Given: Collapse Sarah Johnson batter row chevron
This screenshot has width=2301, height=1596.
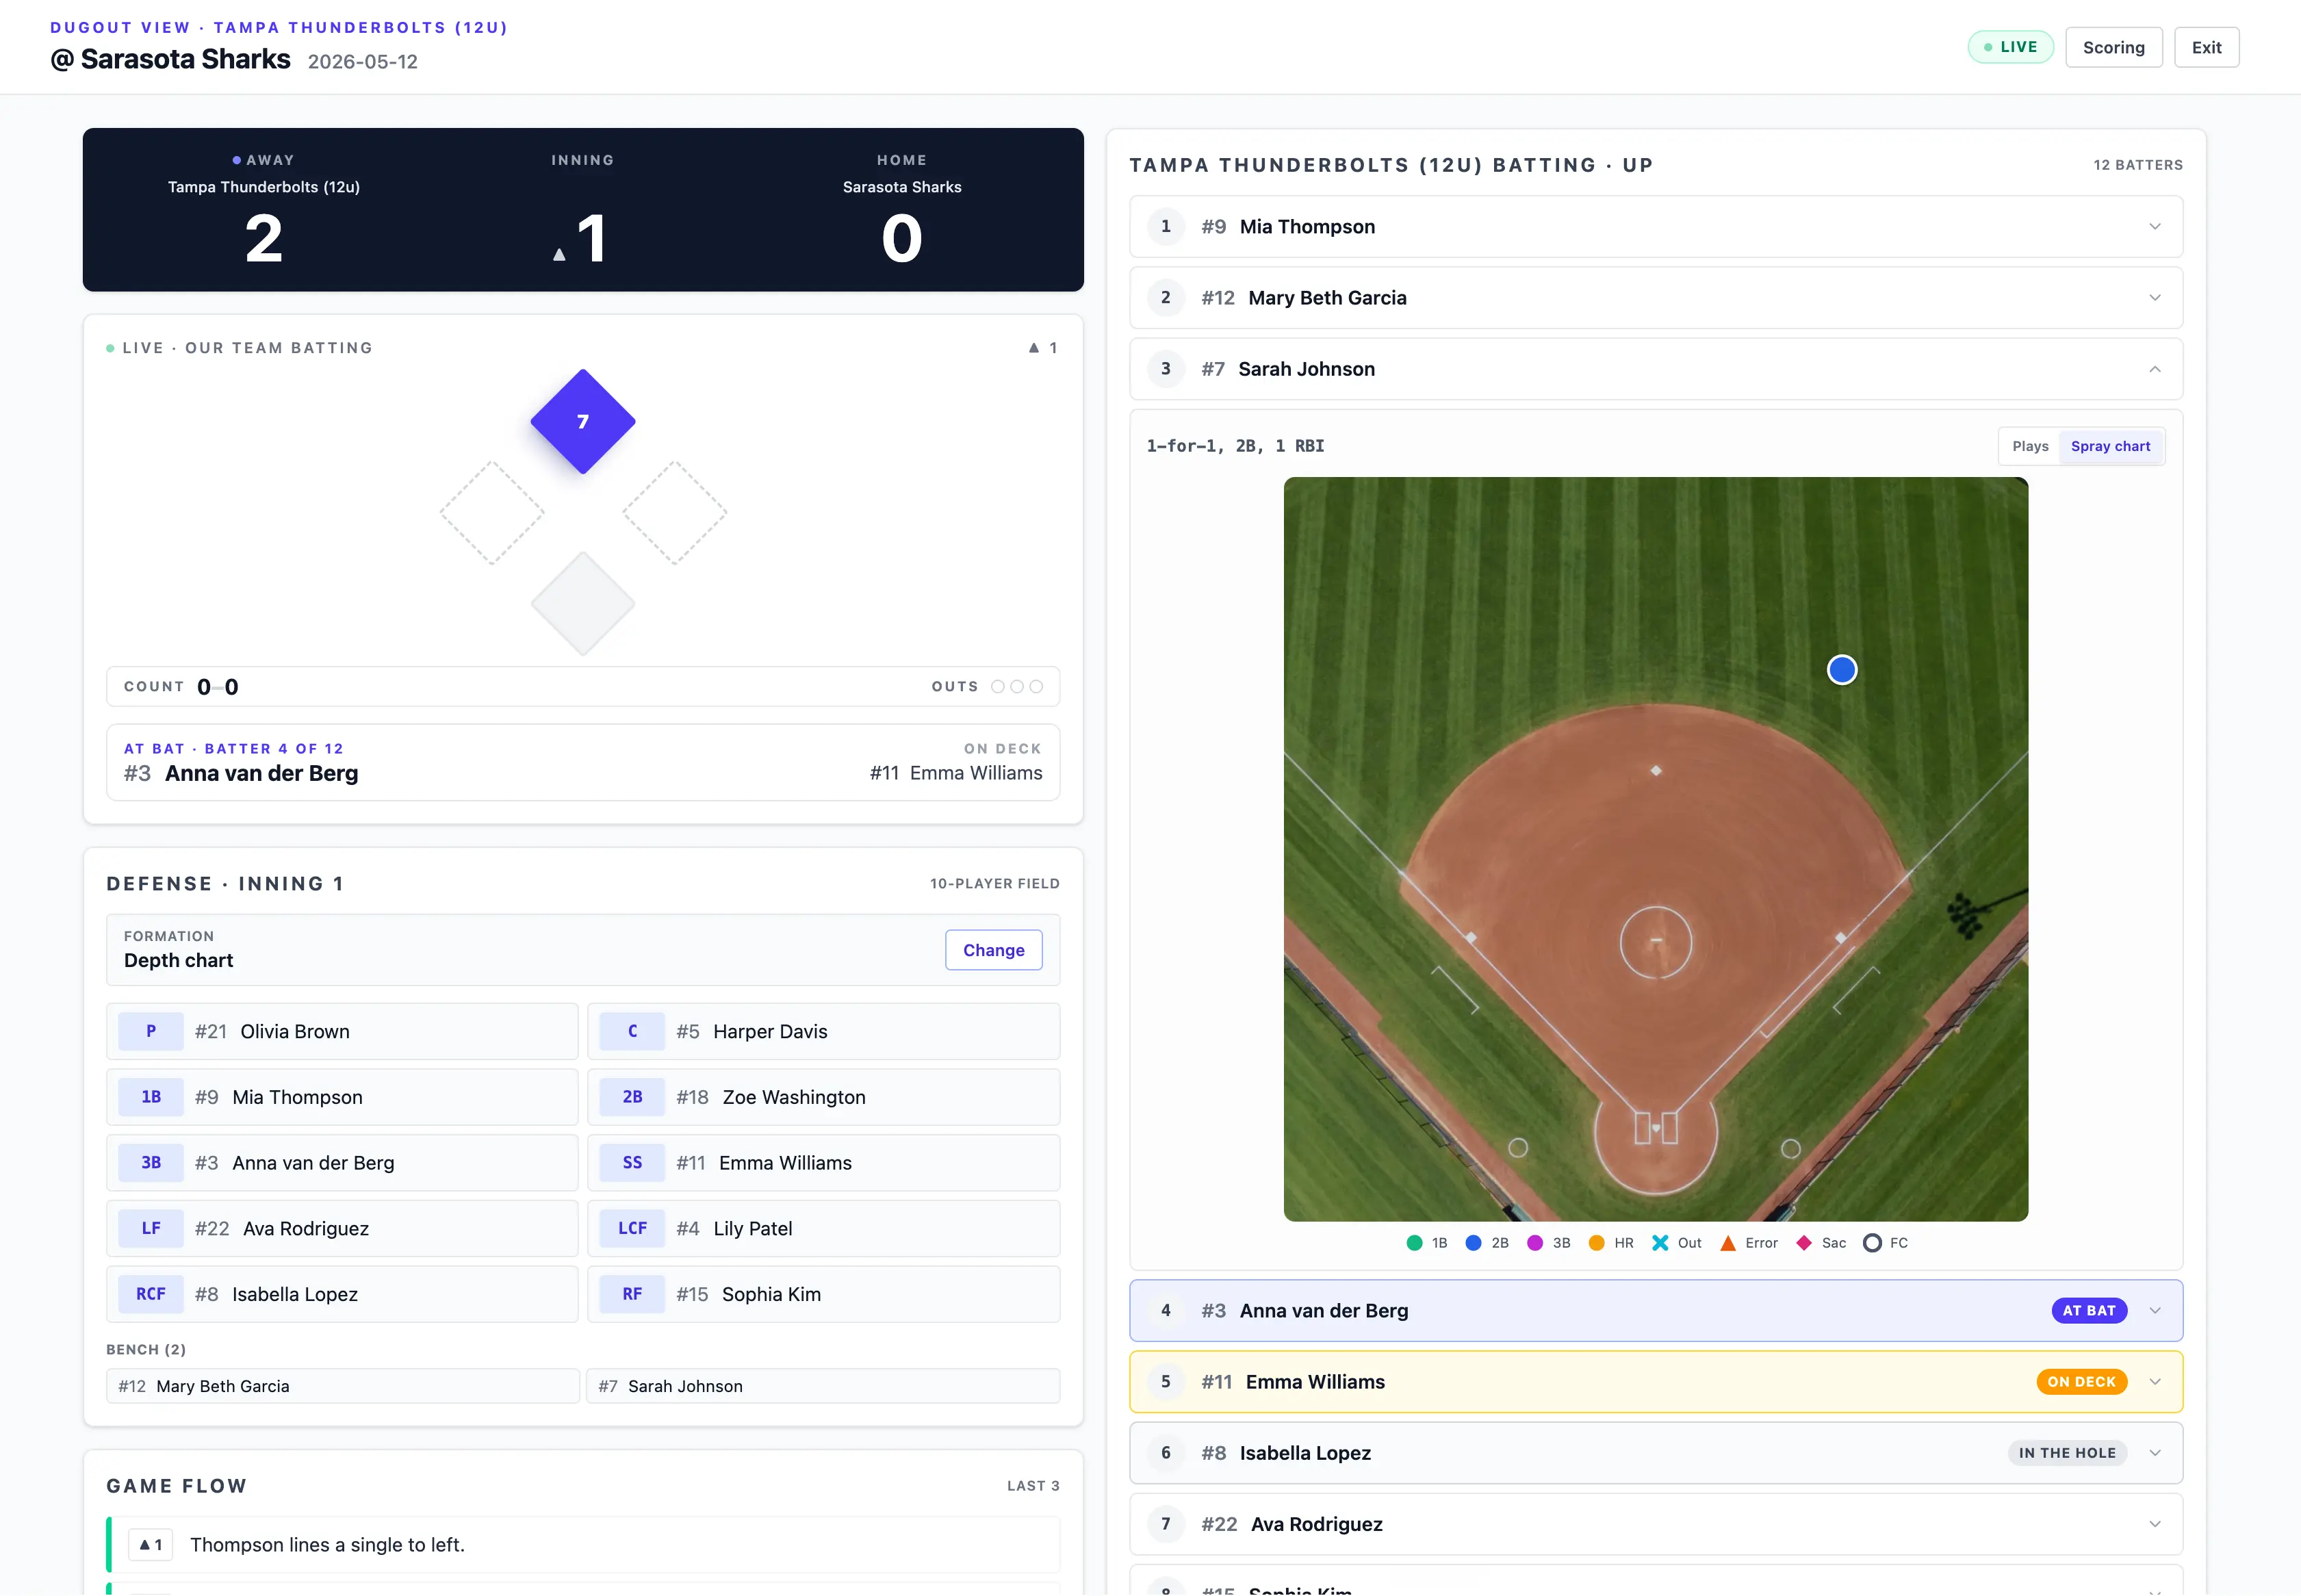Looking at the screenshot, I should tap(2155, 369).
